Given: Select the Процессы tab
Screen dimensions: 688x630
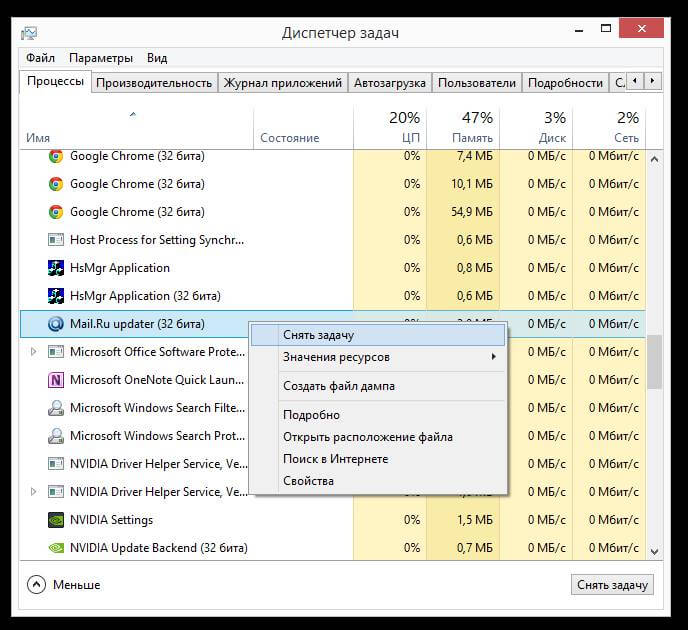Looking at the screenshot, I should (55, 82).
